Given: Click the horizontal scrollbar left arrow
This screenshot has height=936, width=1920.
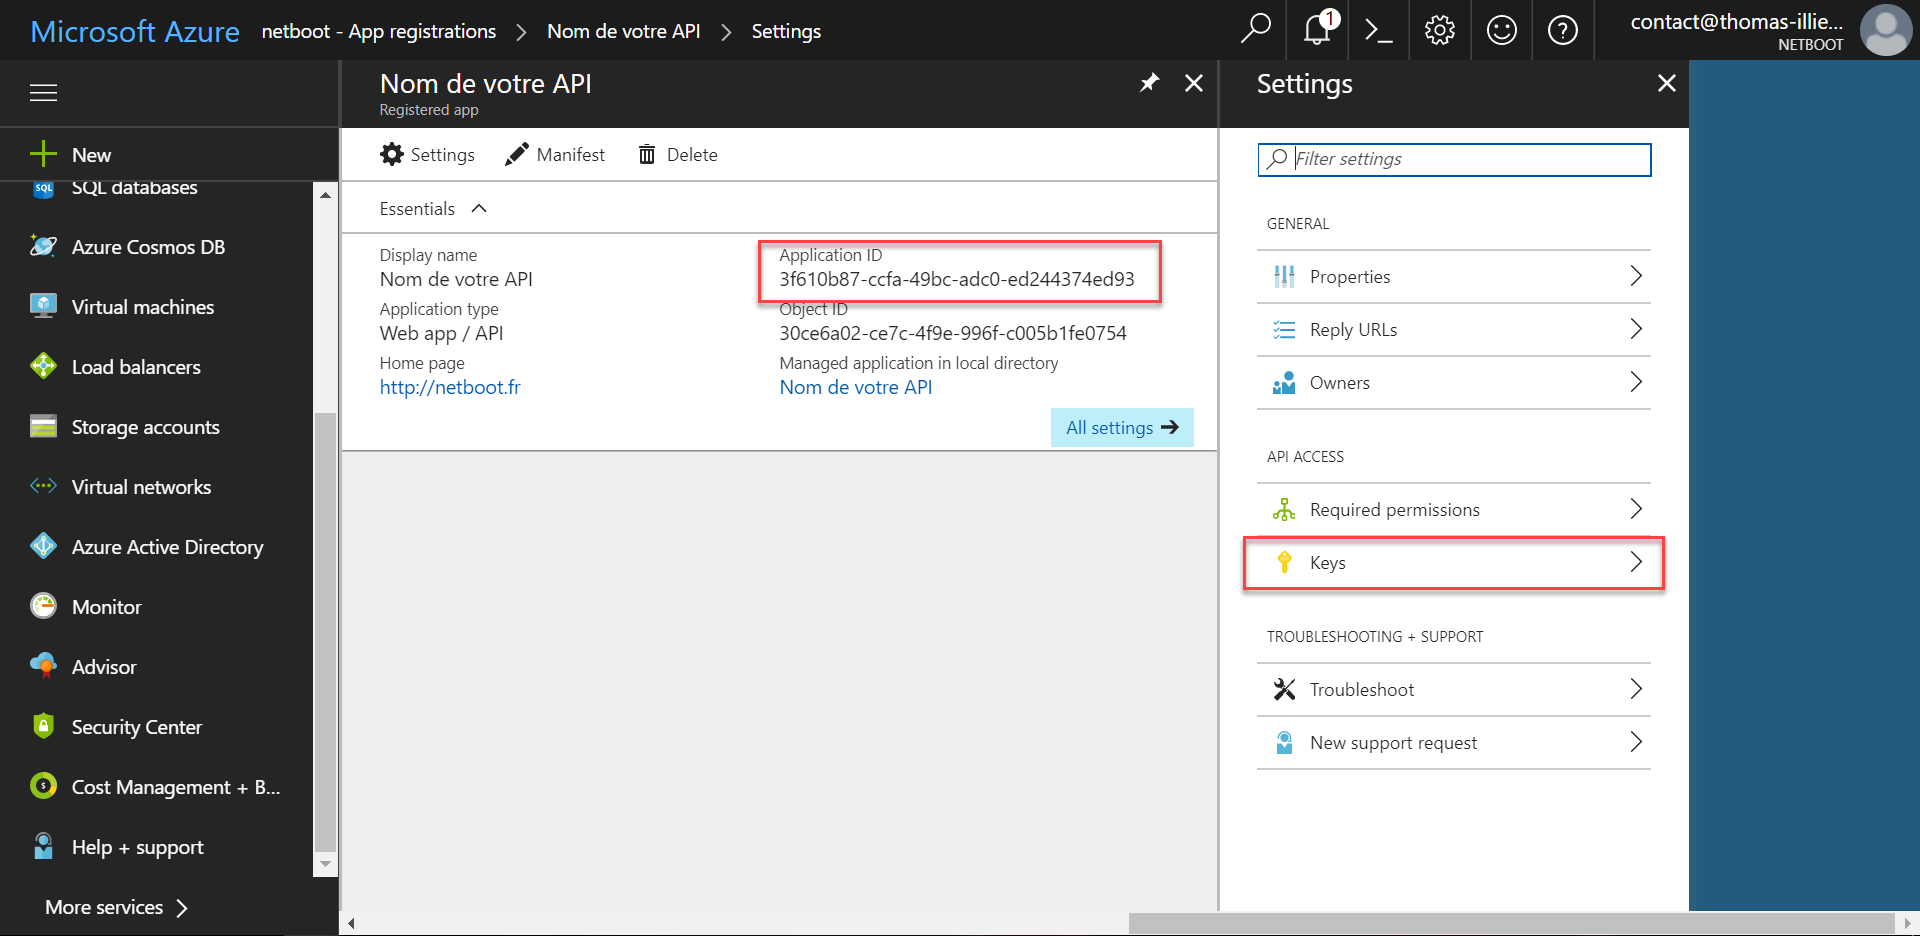Looking at the screenshot, I should click(351, 923).
